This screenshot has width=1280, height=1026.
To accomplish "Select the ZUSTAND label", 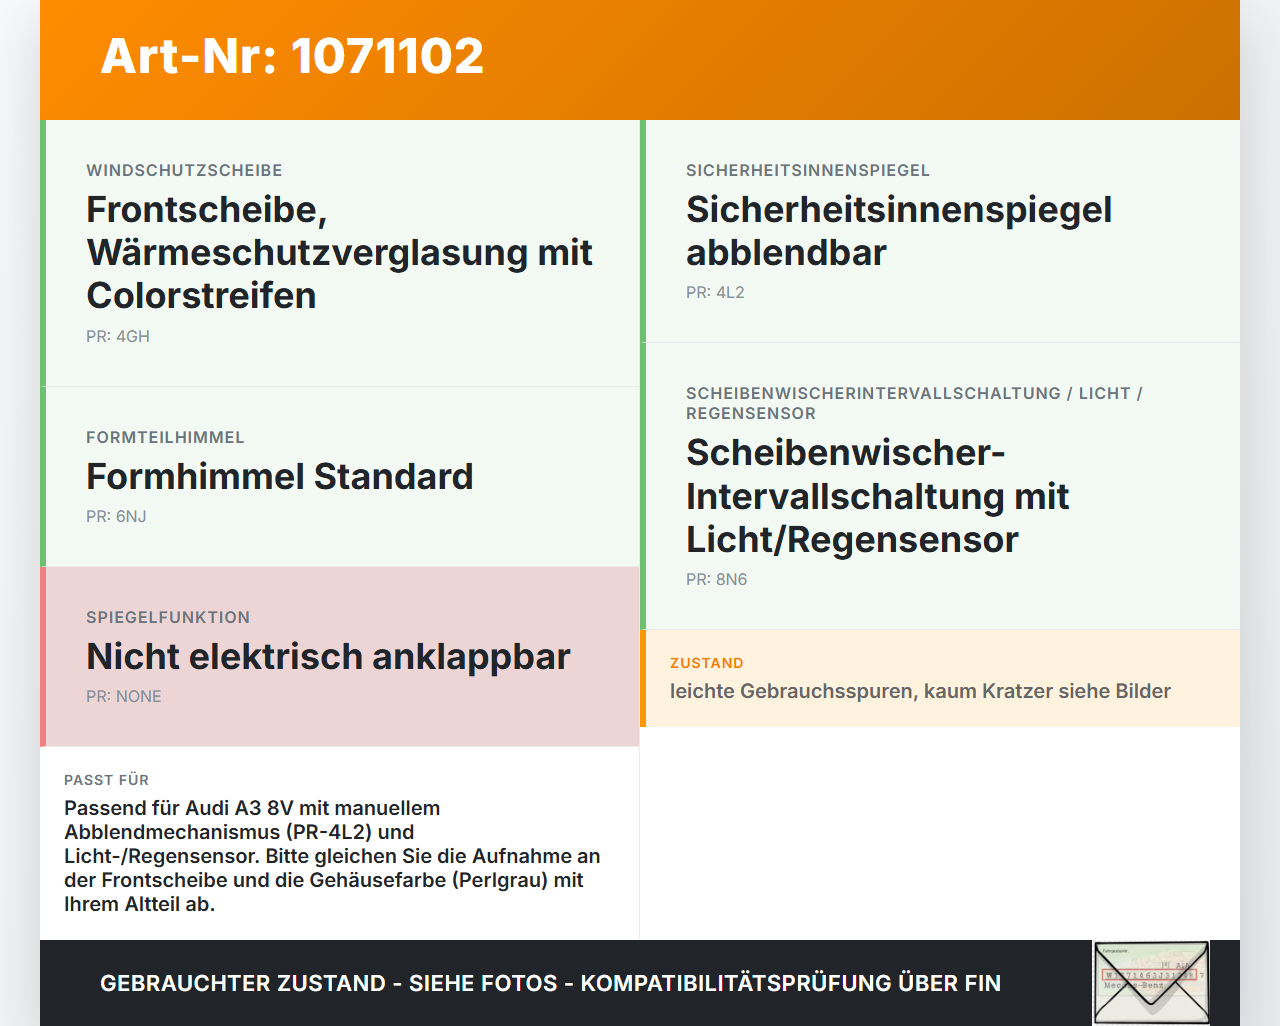I will click(x=707, y=663).
